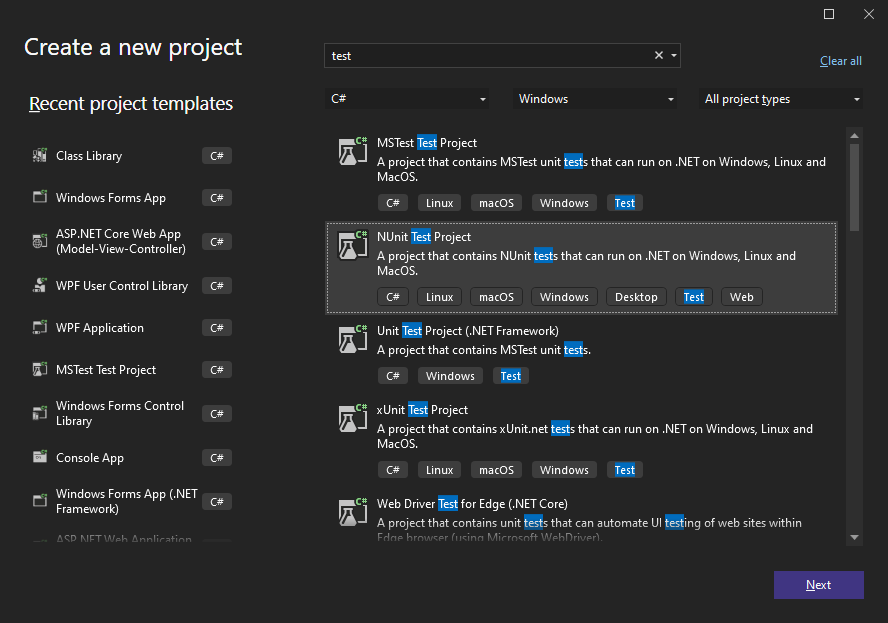Select the MSTest Test Project title in results

(427, 143)
